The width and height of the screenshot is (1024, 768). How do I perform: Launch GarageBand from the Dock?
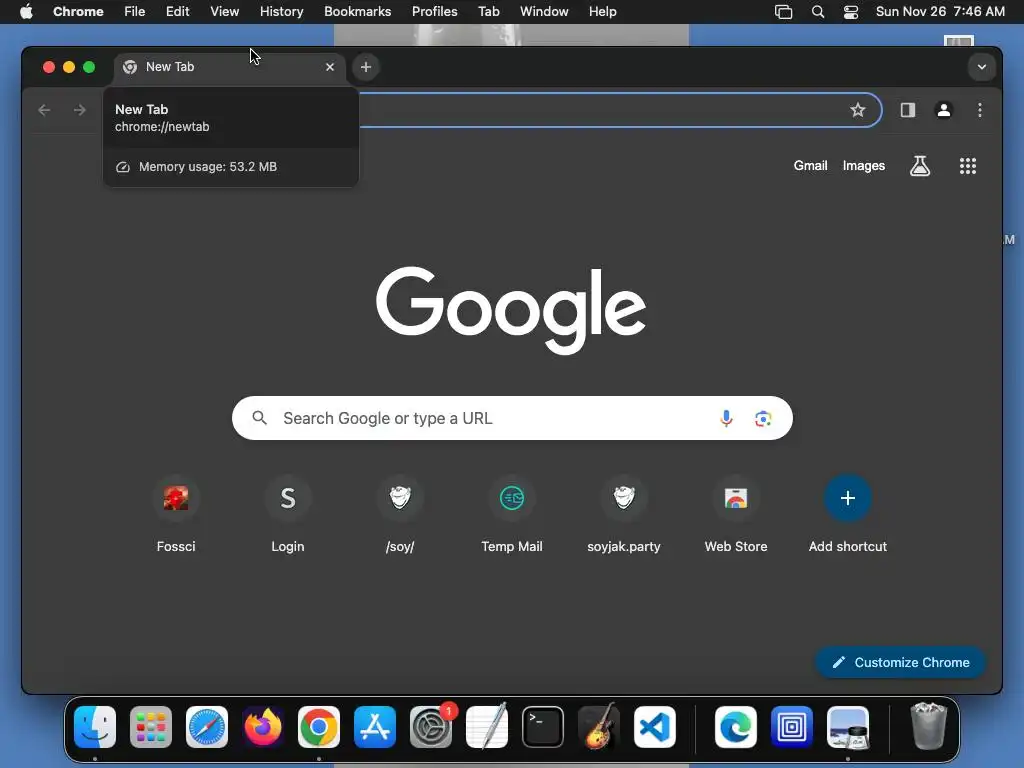pos(599,727)
